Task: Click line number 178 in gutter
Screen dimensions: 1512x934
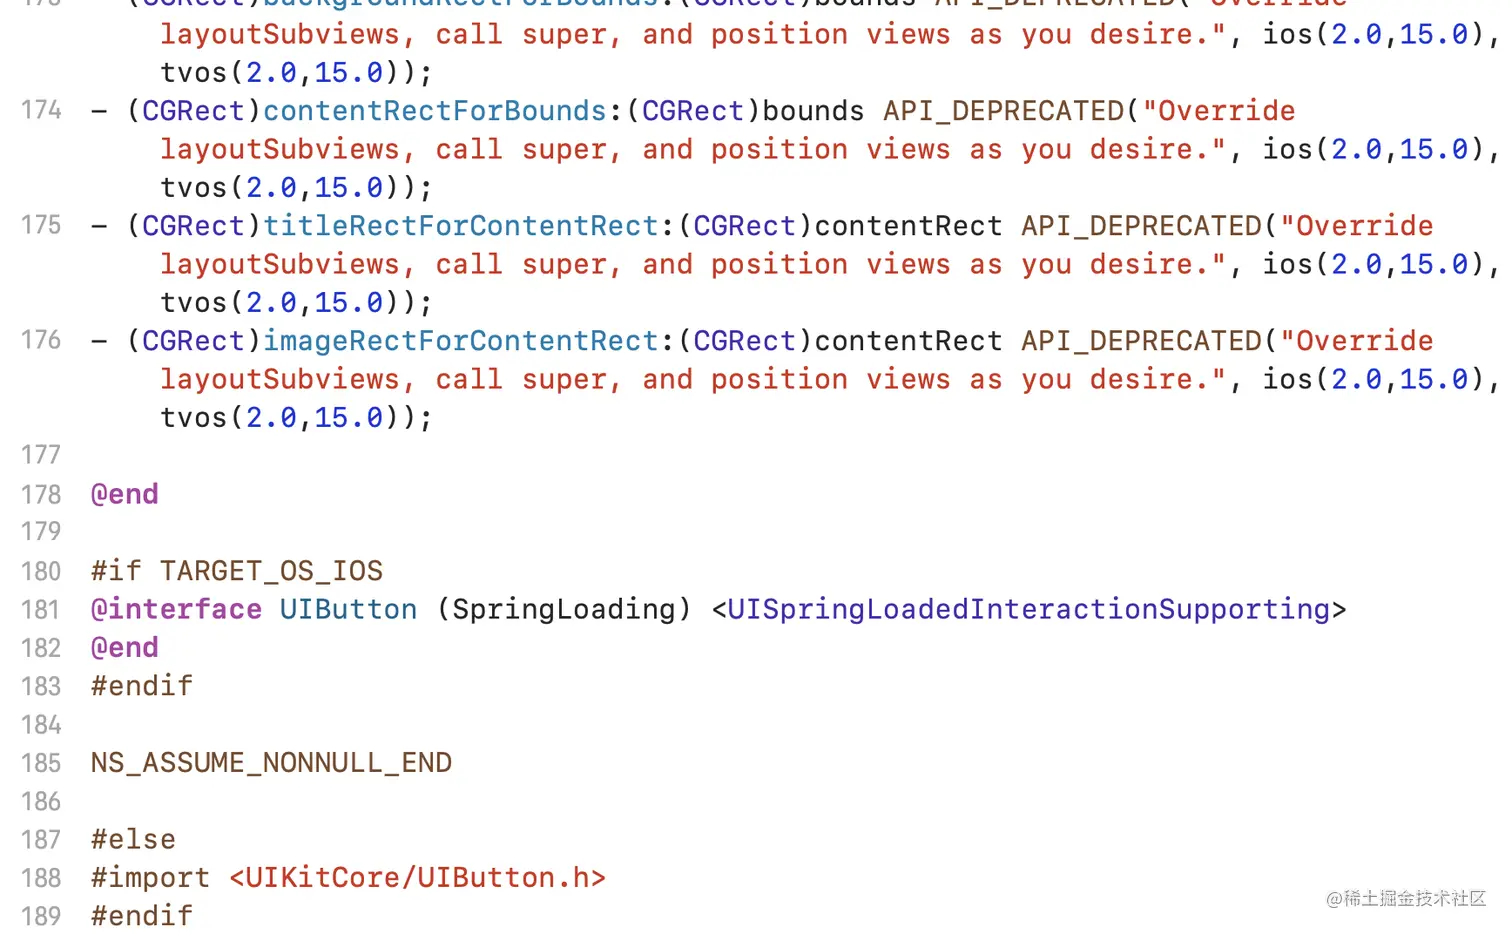Action: tap(41, 495)
